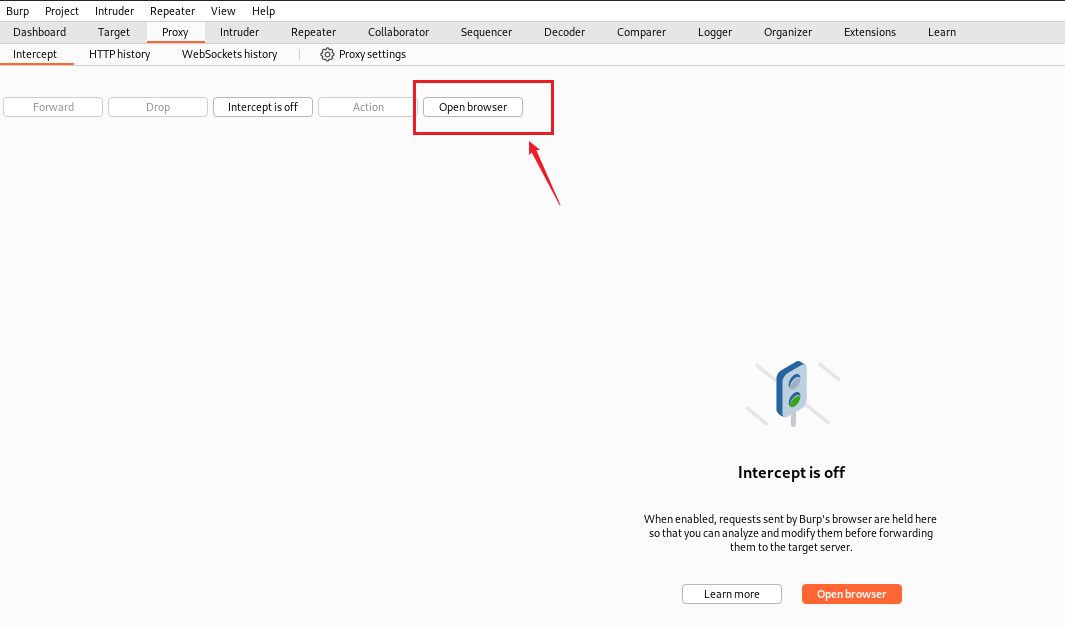1065x626 pixels.
Task: View the WebSockets history sub-tab
Action: 230,54
